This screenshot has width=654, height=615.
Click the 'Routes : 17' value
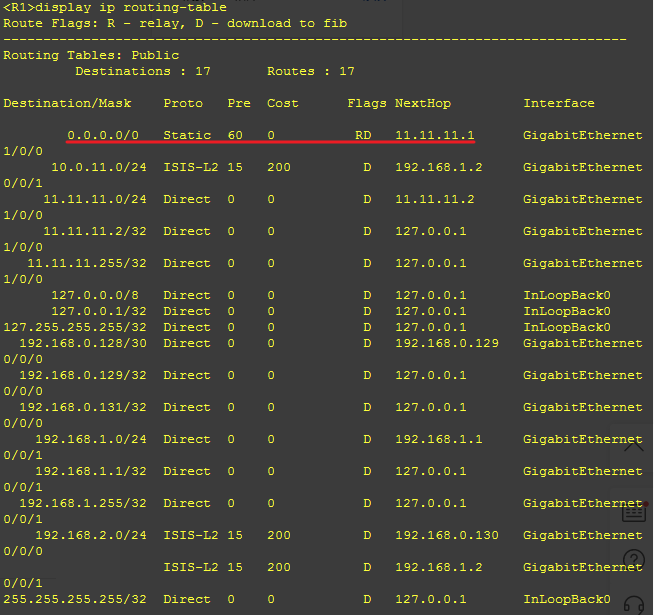(311, 71)
